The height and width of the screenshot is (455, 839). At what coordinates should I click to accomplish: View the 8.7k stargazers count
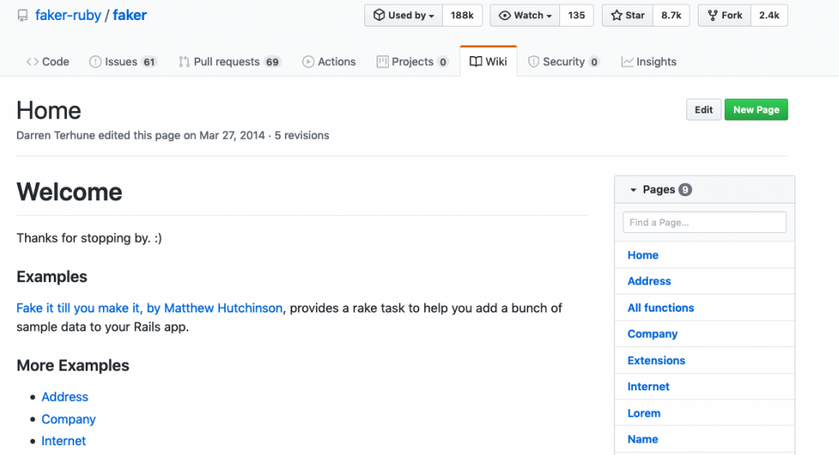click(x=671, y=16)
